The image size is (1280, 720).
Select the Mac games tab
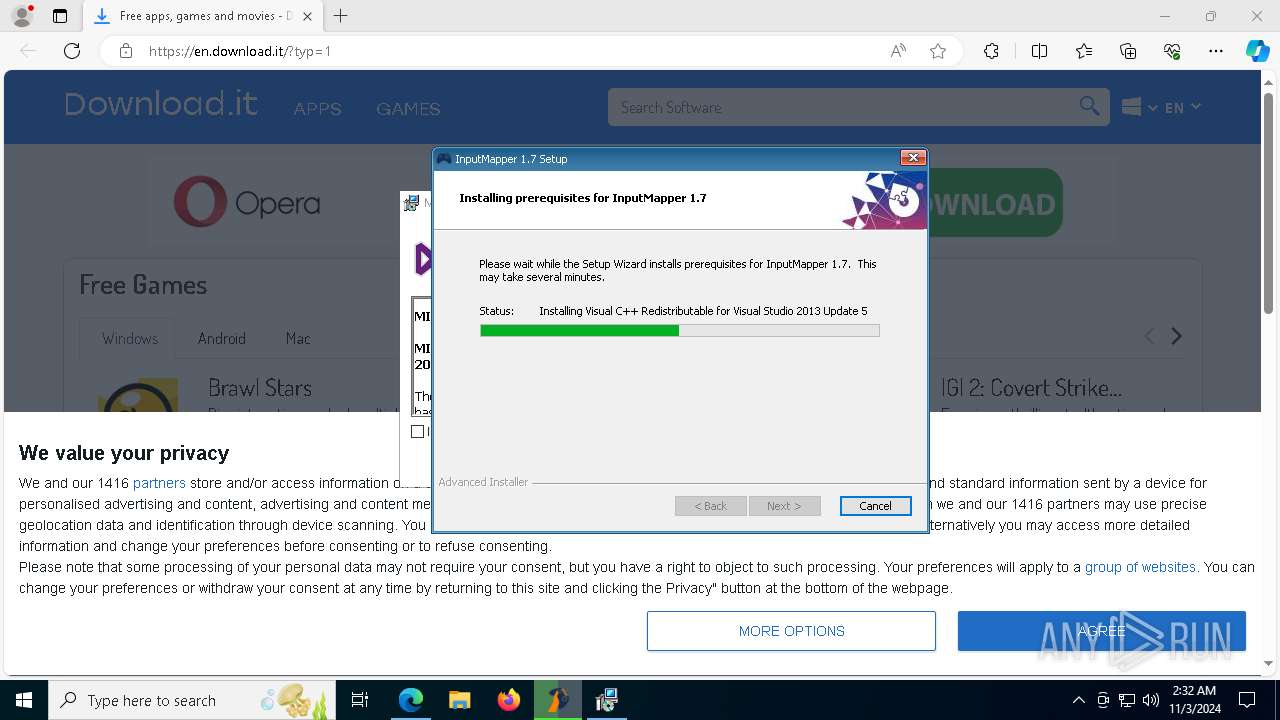(298, 338)
